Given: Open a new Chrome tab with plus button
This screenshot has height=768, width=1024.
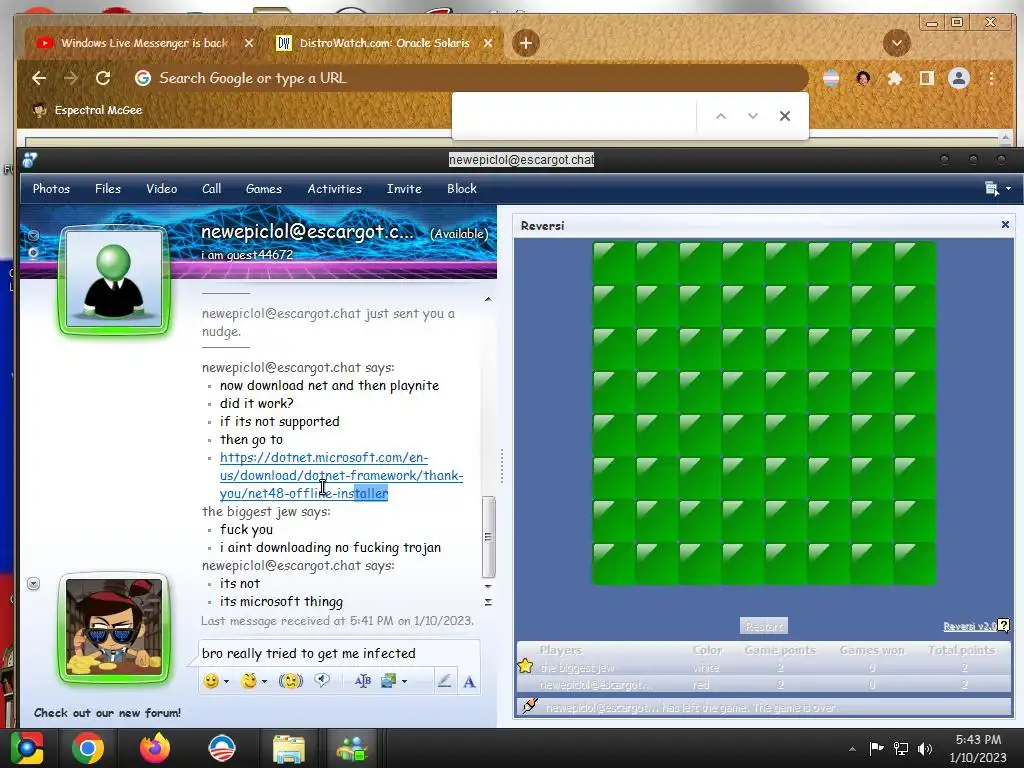Looking at the screenshot, I should coord(526,43).
